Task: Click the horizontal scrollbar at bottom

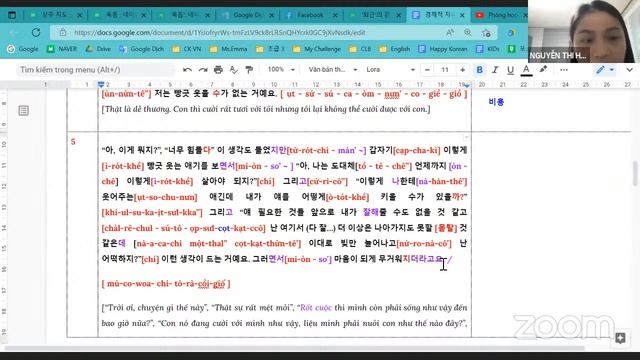Action: pyautogui.click(x=294, y=348)
